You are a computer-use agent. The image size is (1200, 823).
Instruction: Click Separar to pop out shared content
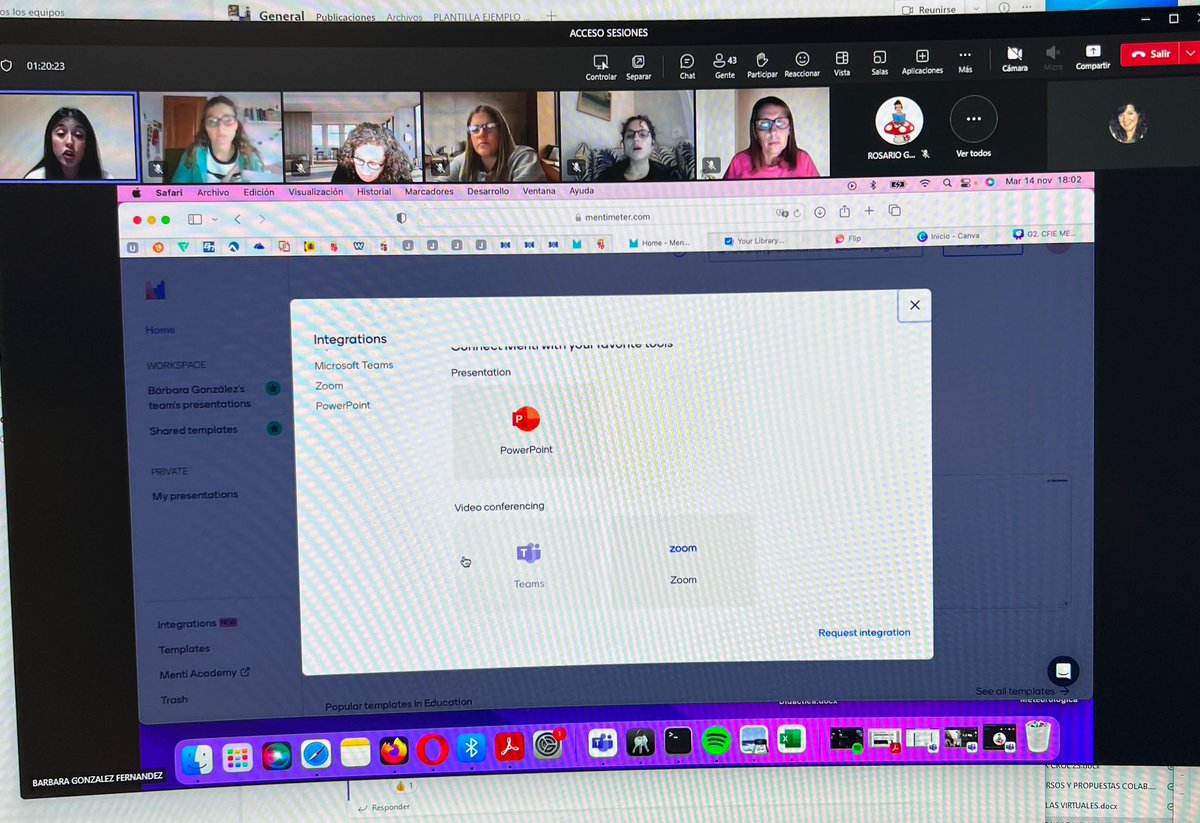(x=638, y=68)
